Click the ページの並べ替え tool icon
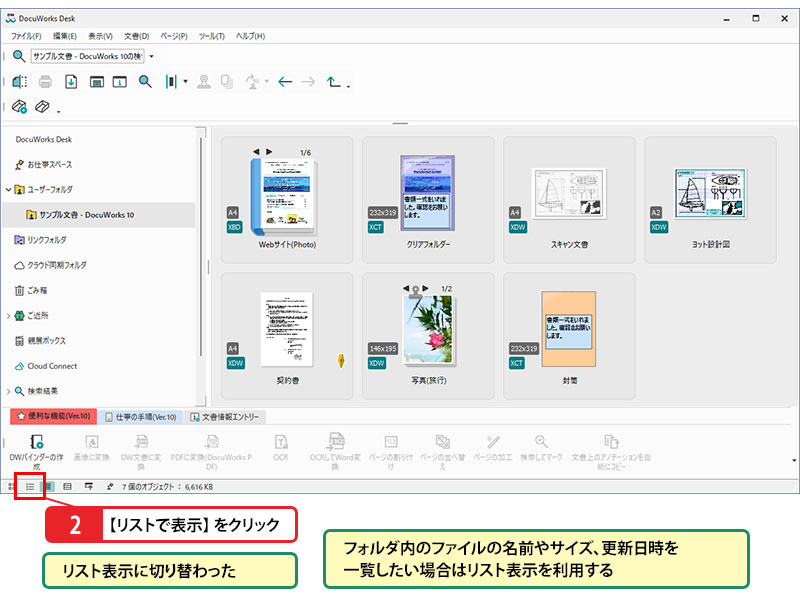The image size is (800, 600). coord(442,452)
